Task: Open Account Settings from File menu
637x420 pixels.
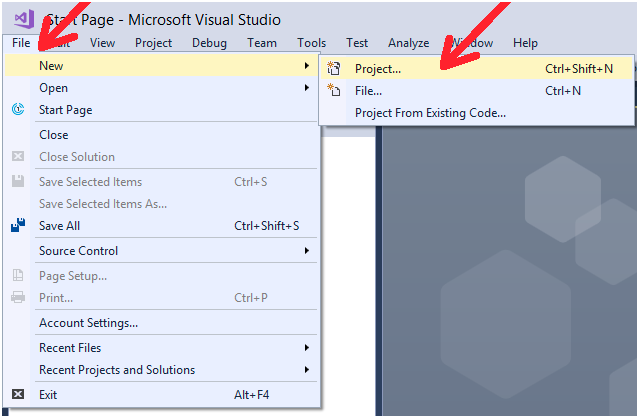Action: 162,323
